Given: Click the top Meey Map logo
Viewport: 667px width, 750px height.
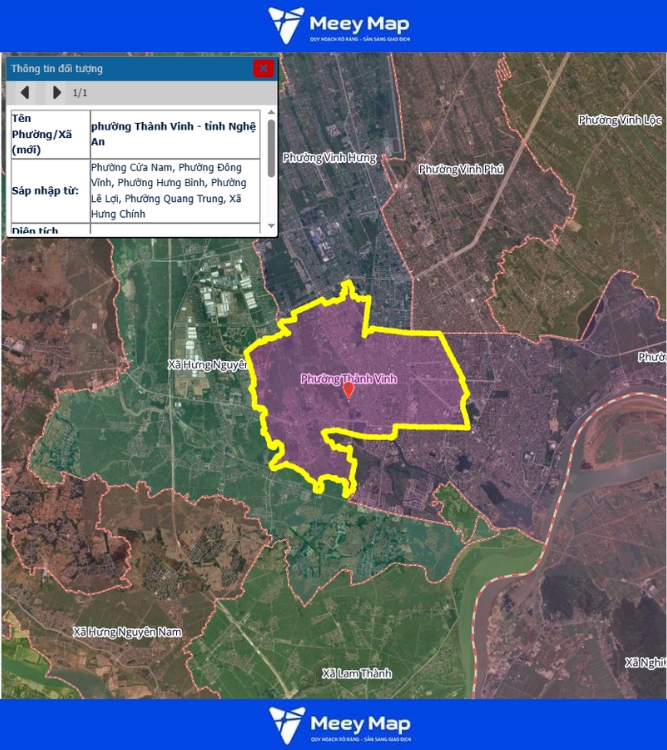Looking at the screenshot, I should [x=339, y=25].
